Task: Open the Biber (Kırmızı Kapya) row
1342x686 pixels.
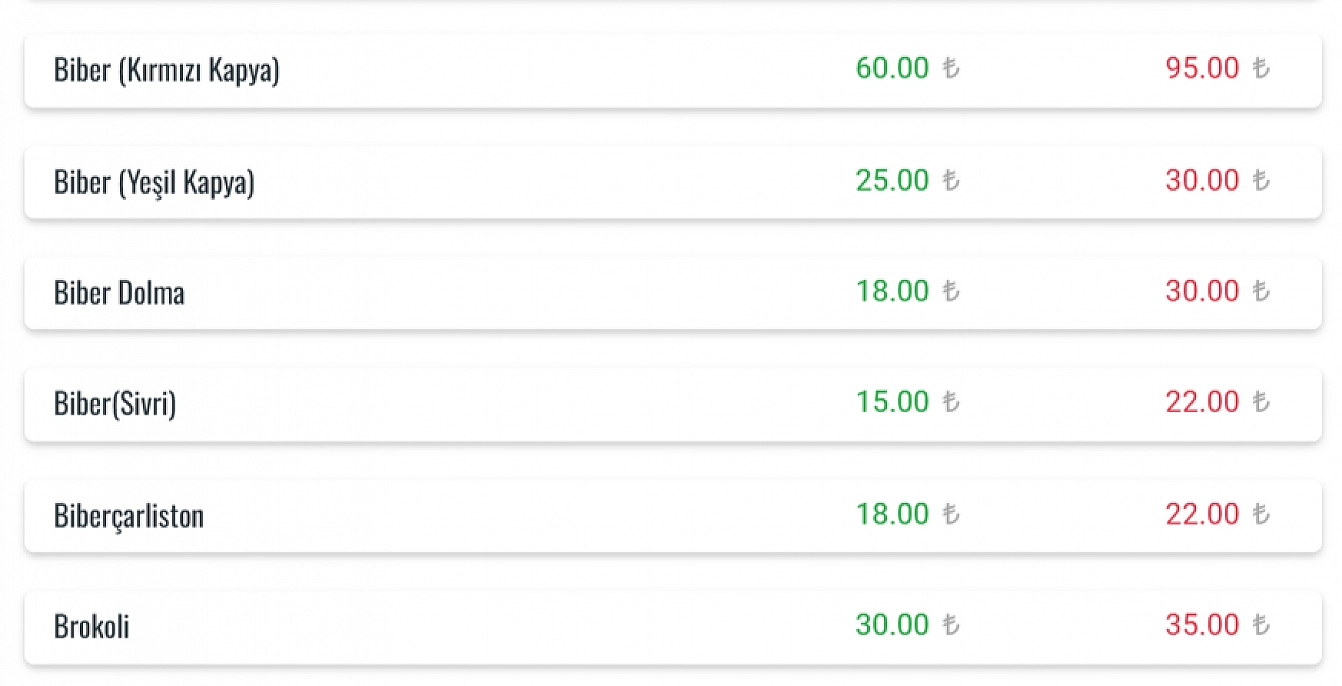Action: coord(672,71)
